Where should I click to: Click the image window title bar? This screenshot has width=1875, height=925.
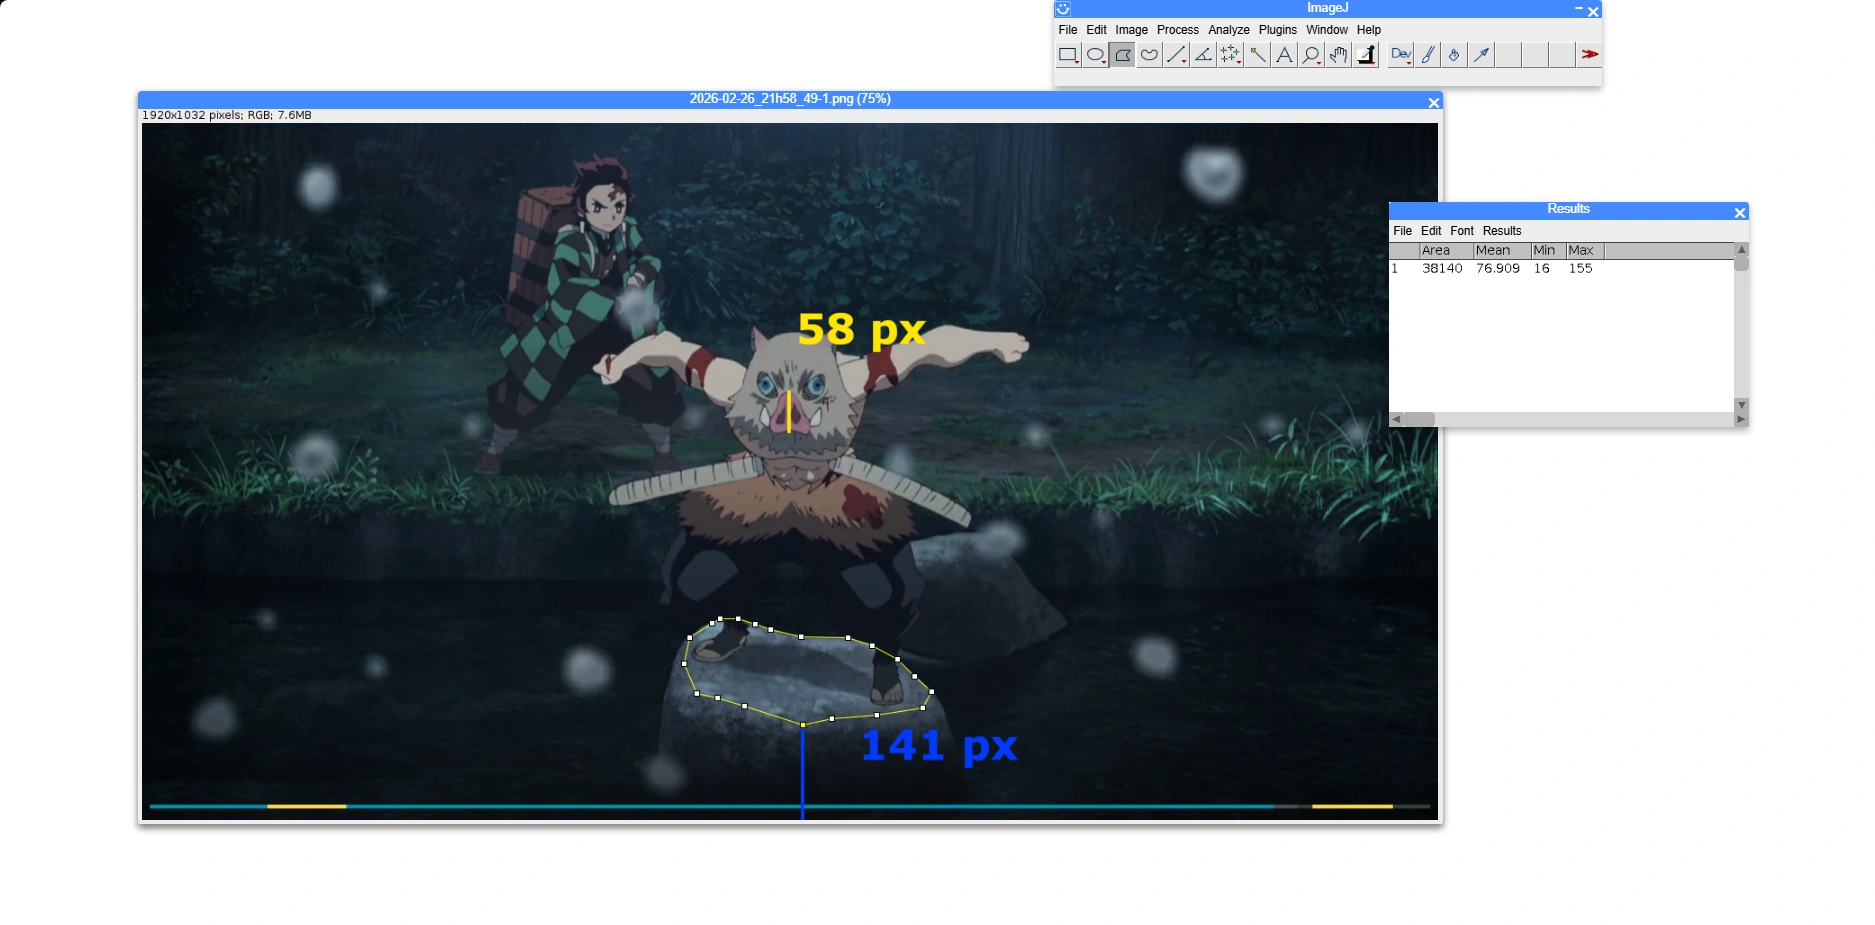790,100
